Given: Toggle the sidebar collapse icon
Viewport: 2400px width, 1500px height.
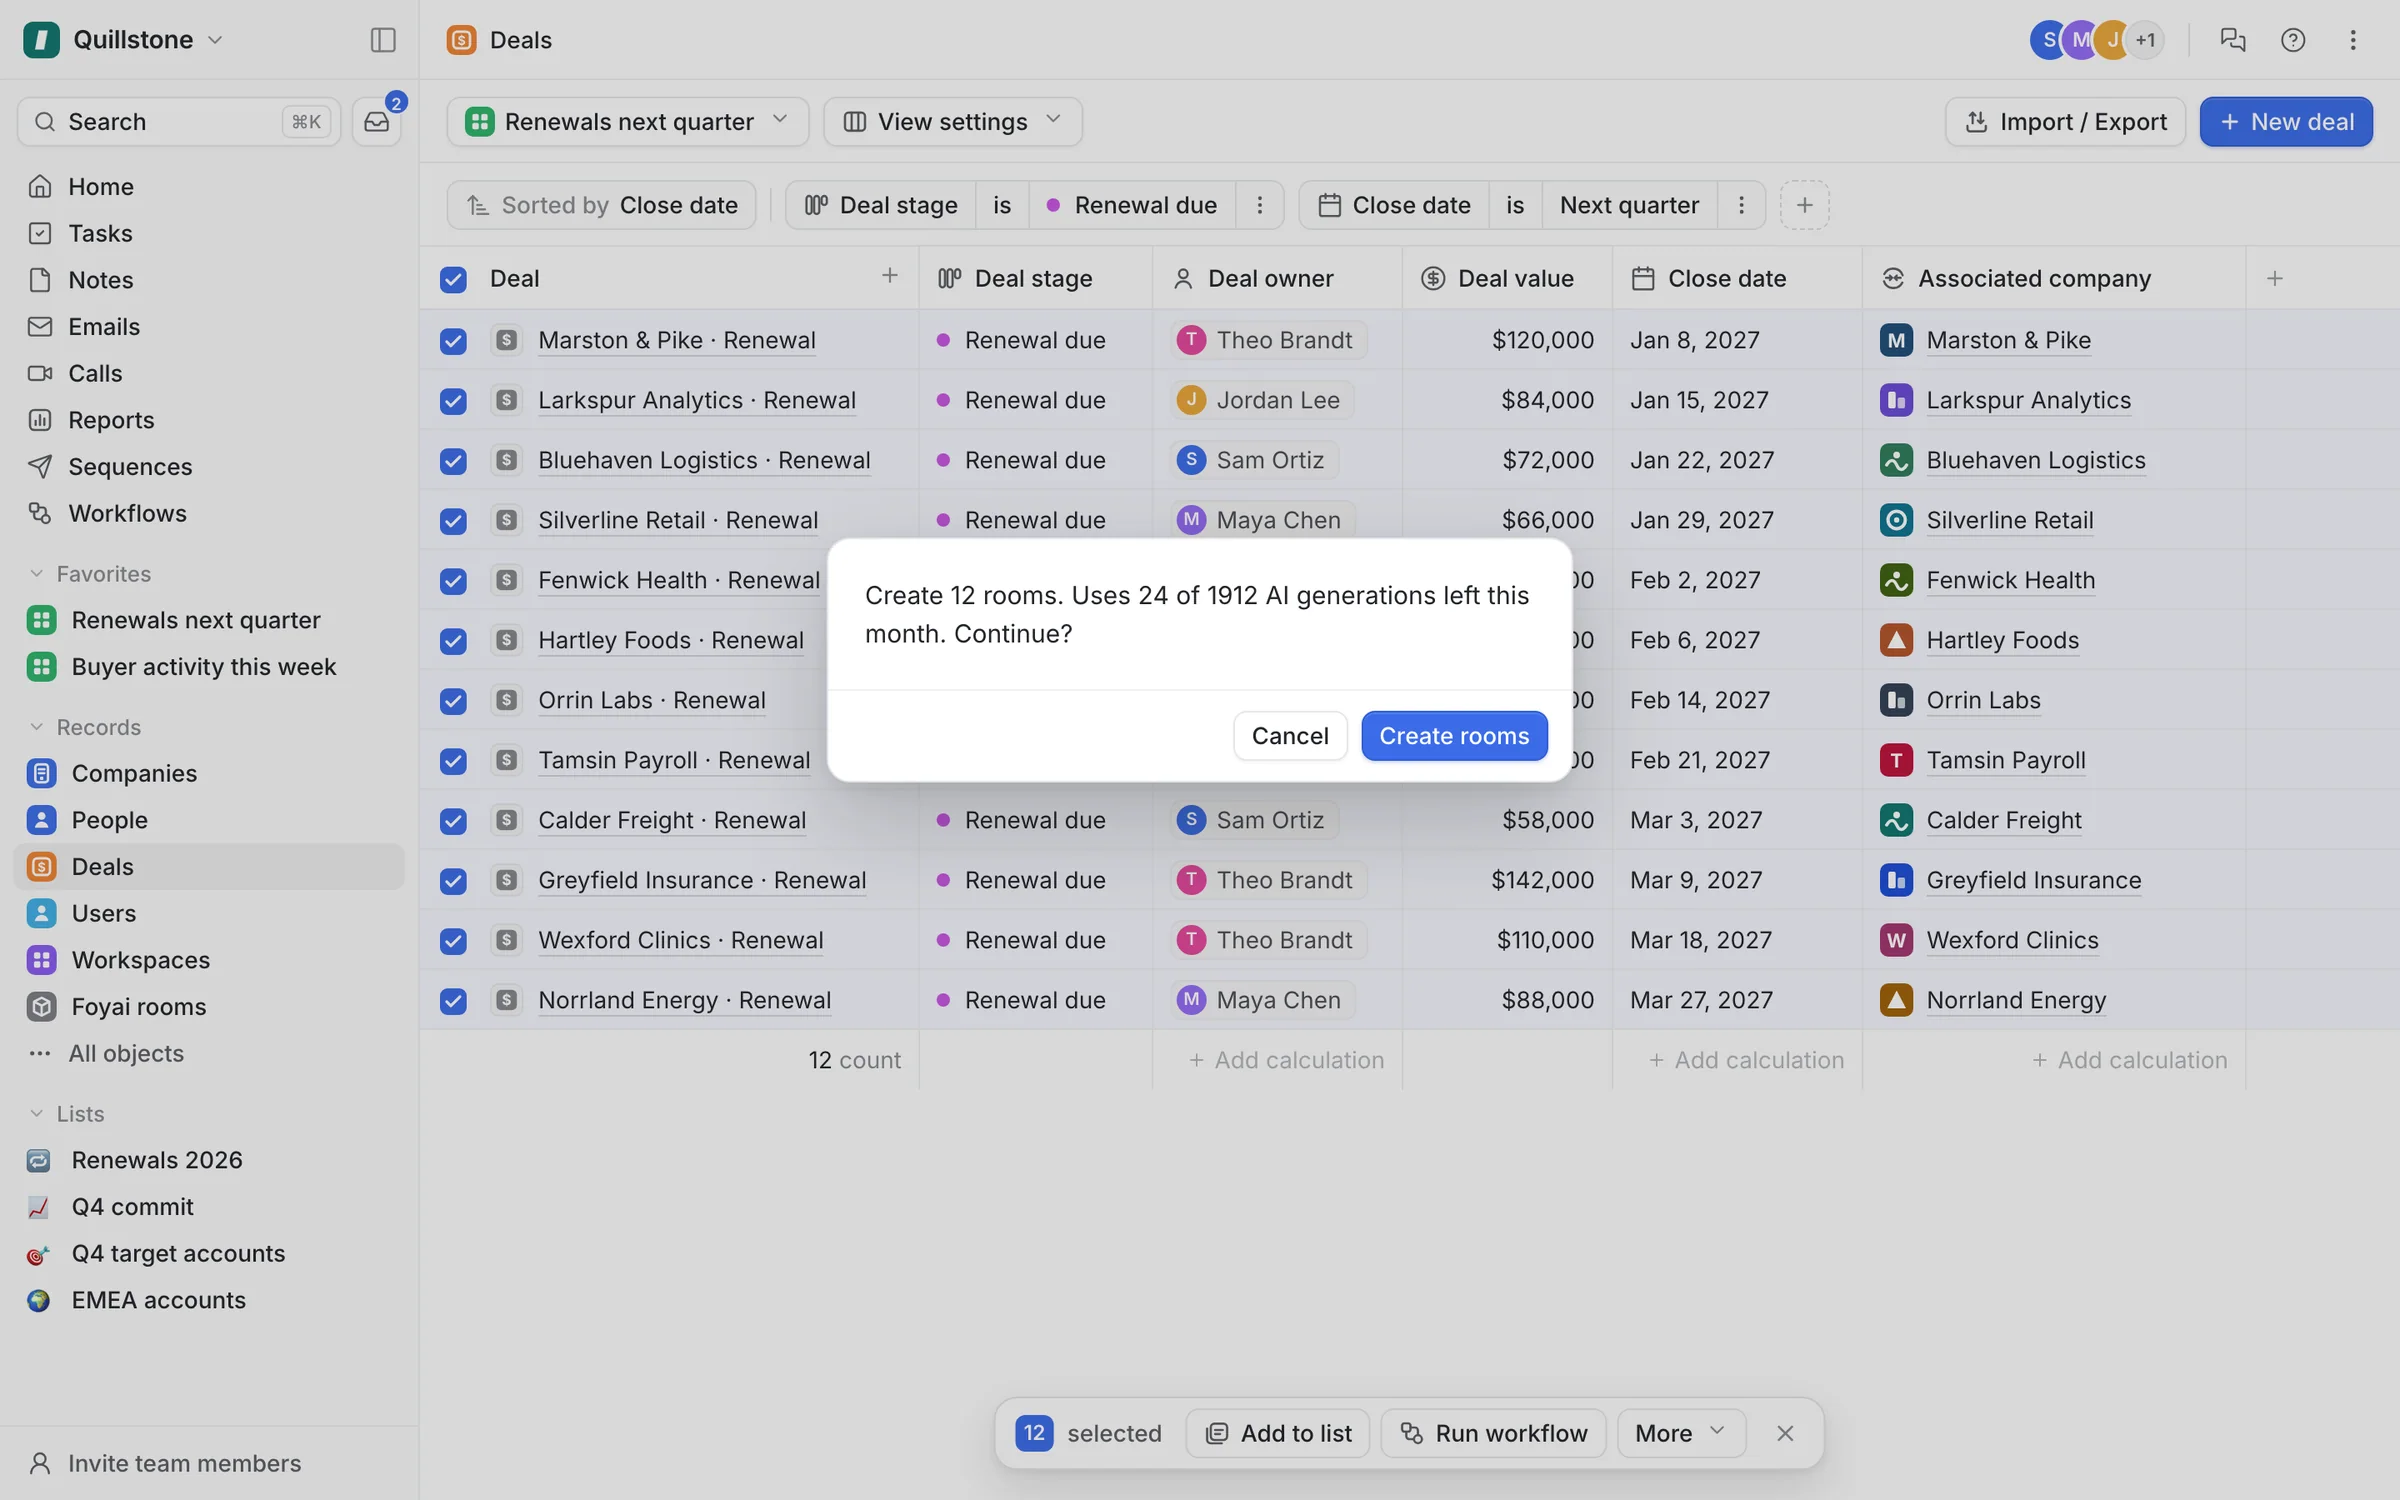Looking at the screenshot, I should (x=383, y=40).
